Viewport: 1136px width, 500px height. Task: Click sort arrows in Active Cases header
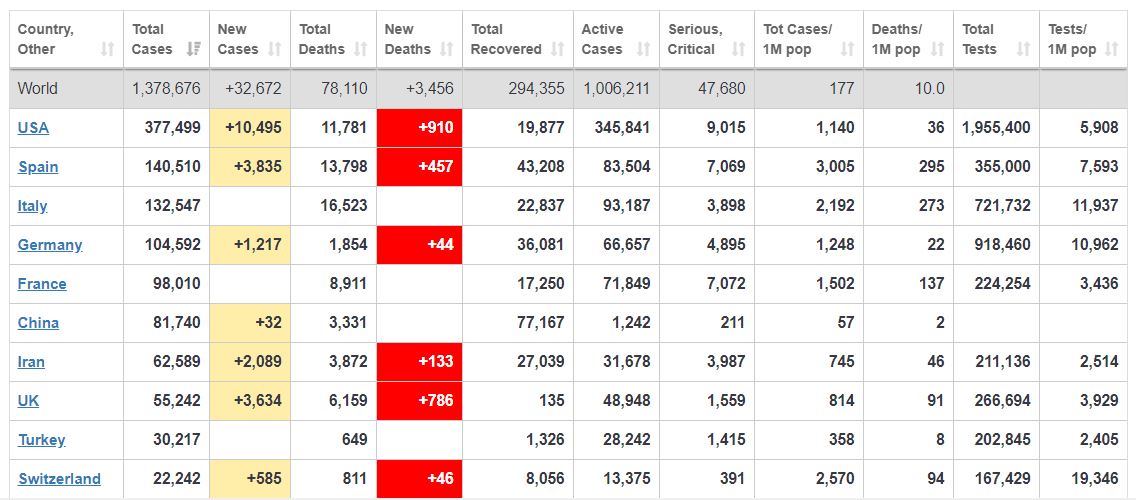[x=645, y=49]
